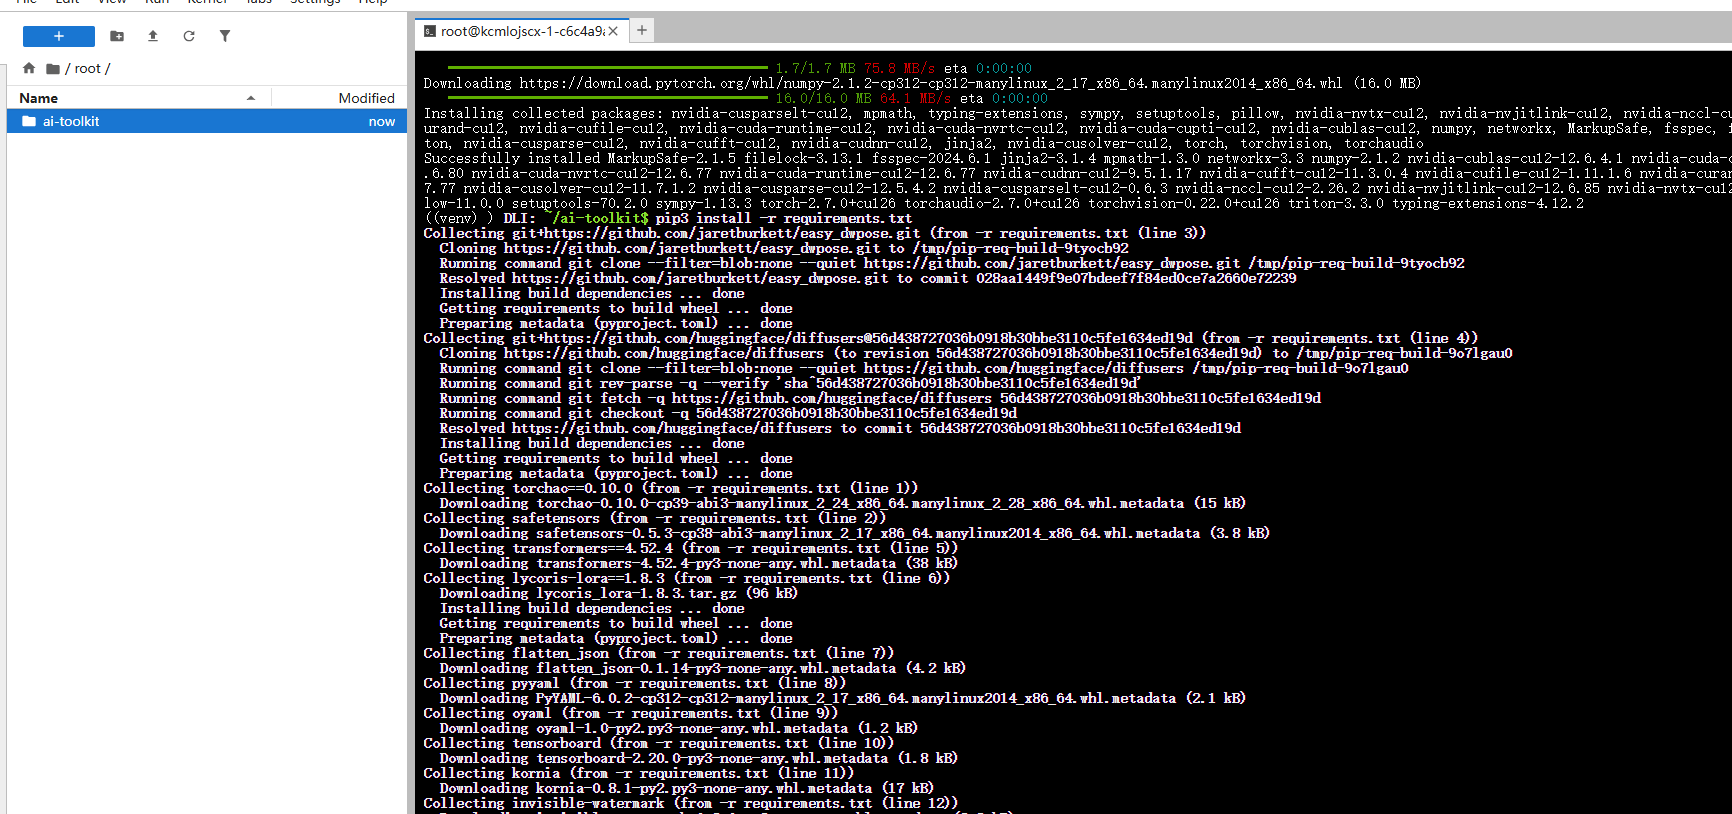Refresh the file browser listing
Viewport: 1732px width, 814px height.
coord(189,36)
